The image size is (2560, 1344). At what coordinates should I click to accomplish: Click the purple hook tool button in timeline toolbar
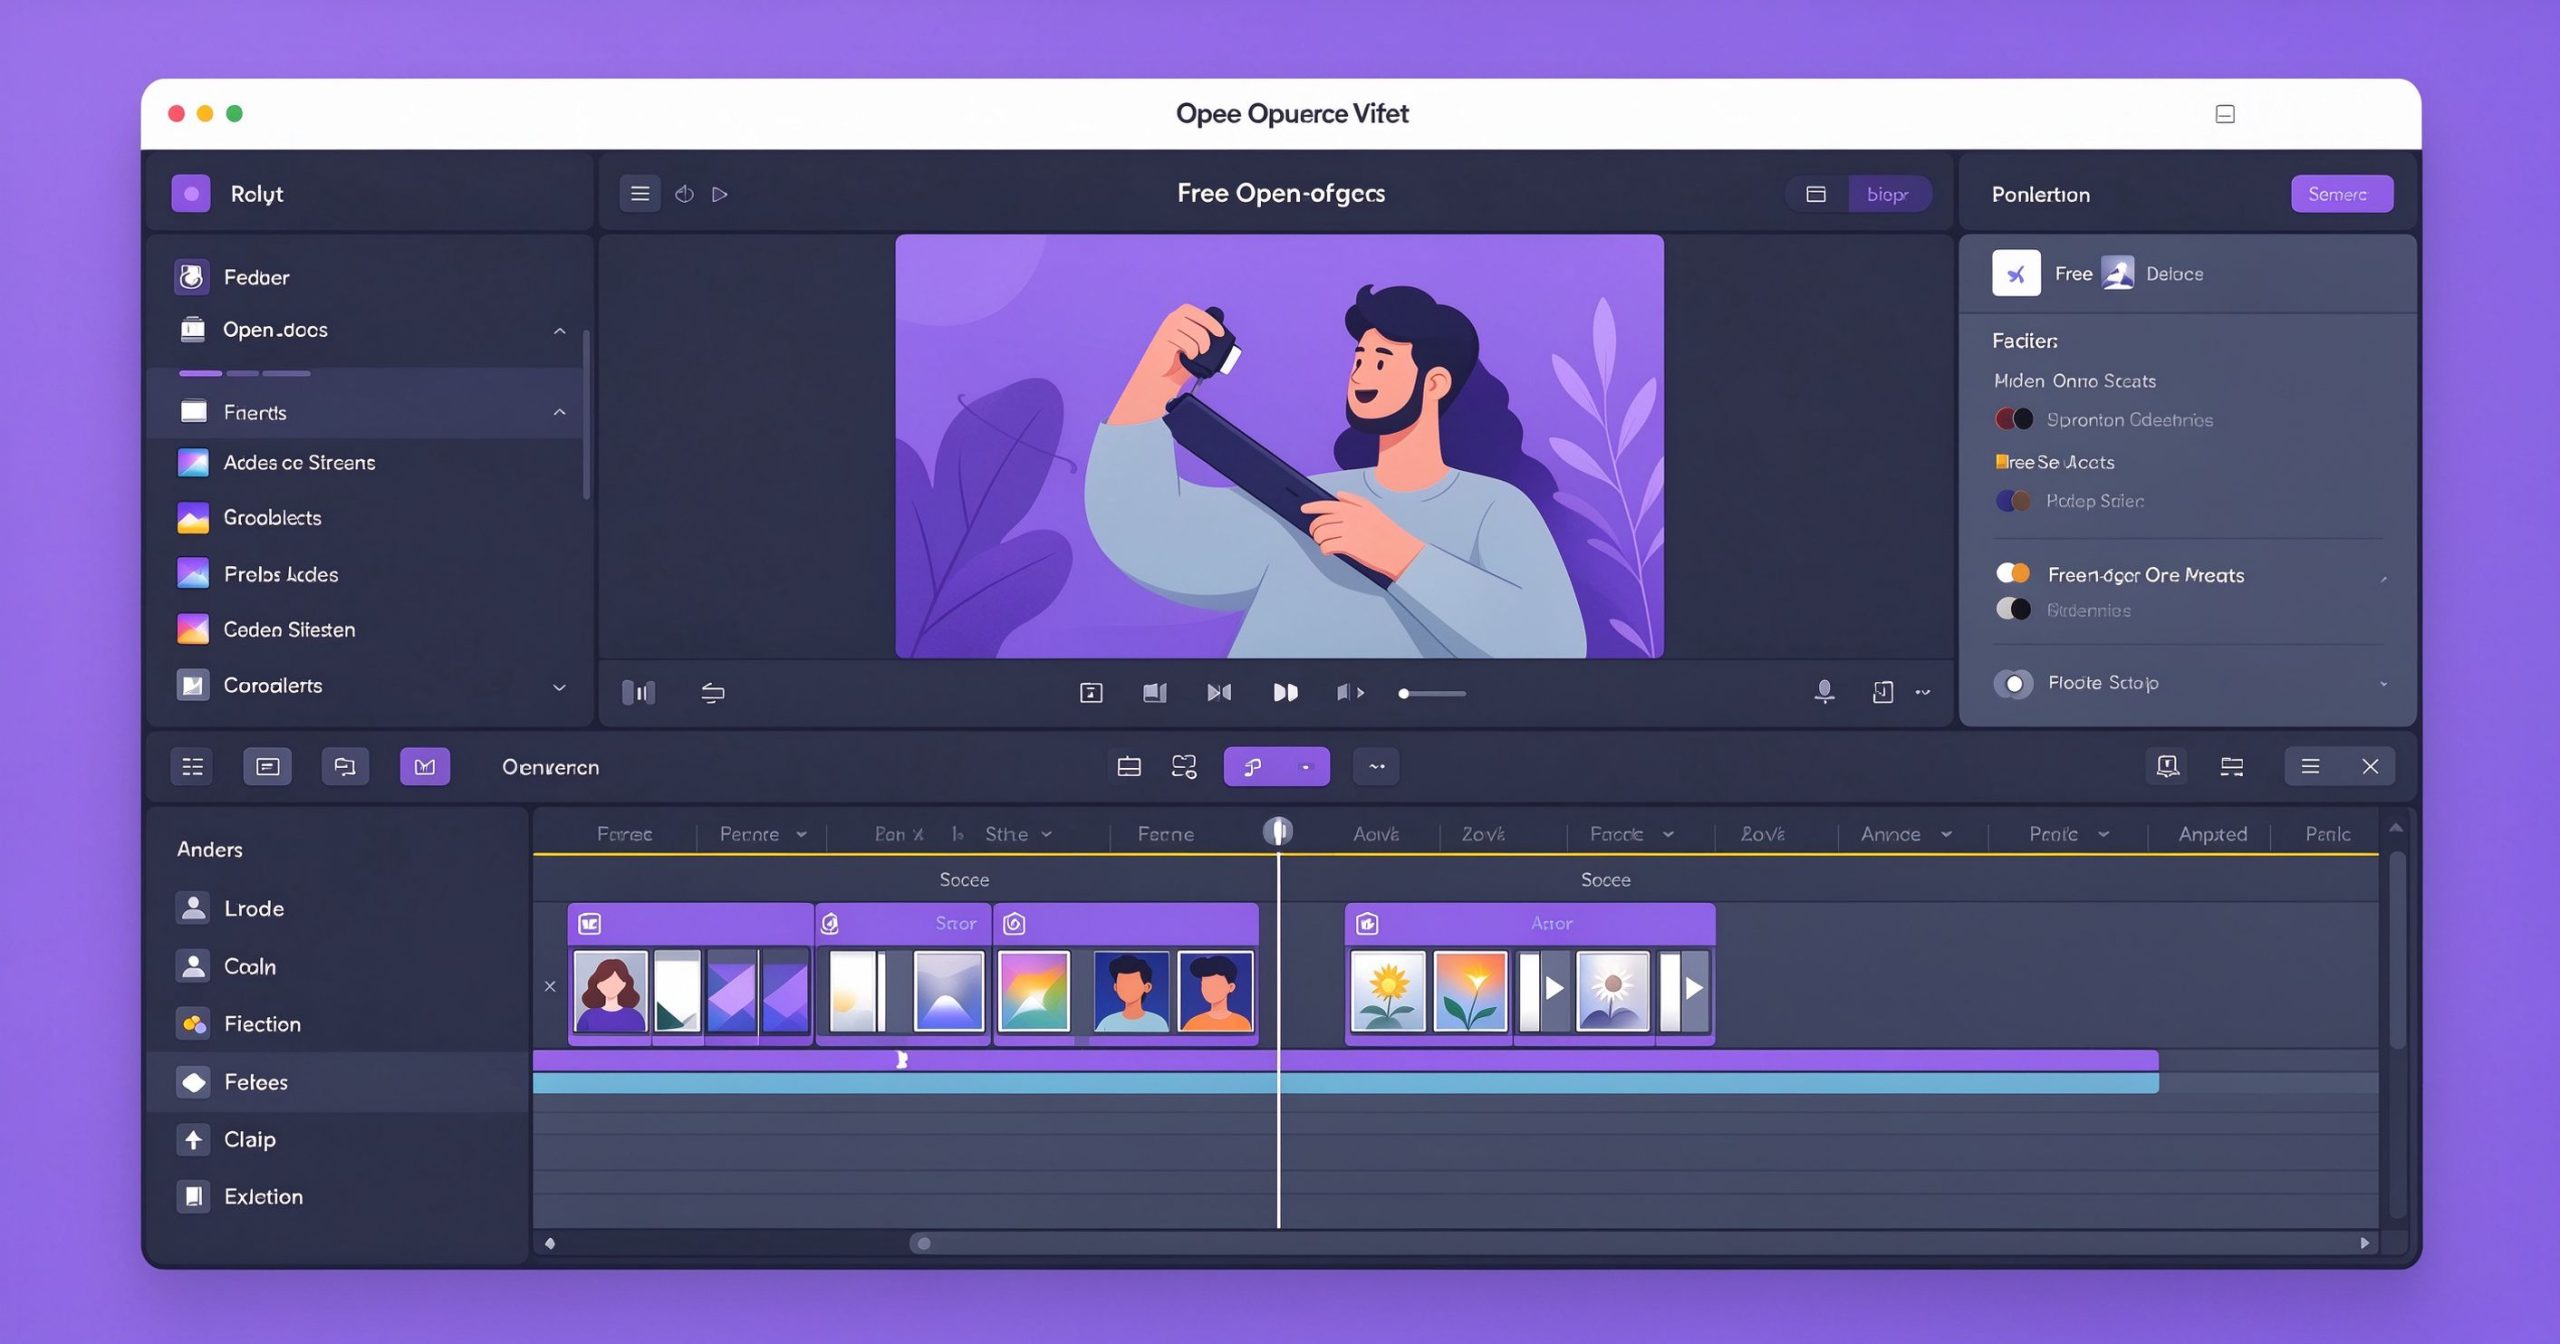tap(1276, 766)
